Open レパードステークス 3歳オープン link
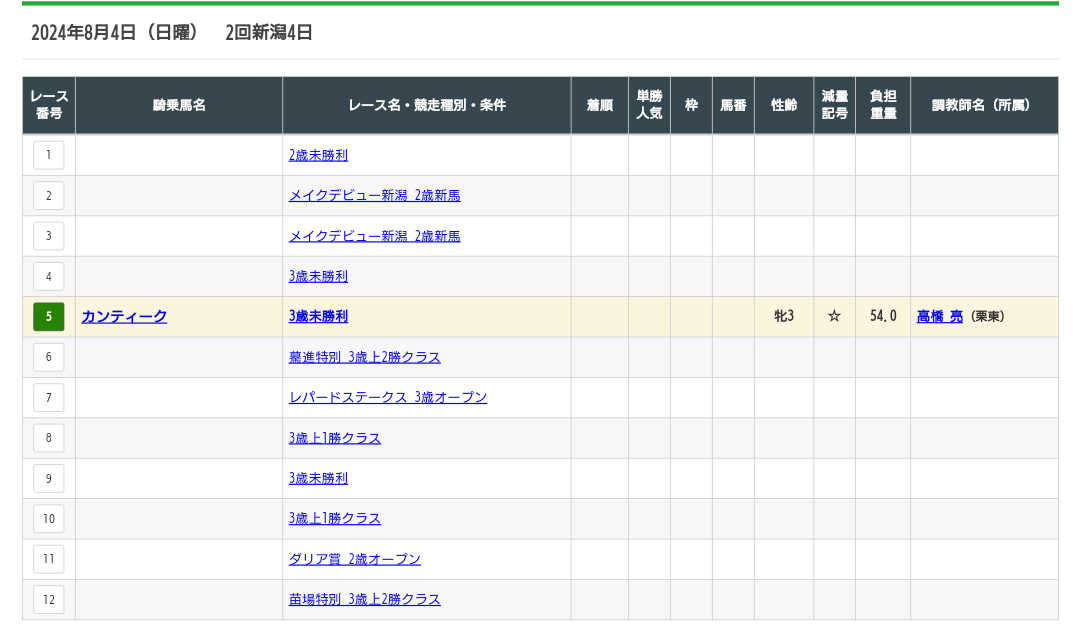The width and height of the screenshot is (1080, 632). click(x=387, y=398)
